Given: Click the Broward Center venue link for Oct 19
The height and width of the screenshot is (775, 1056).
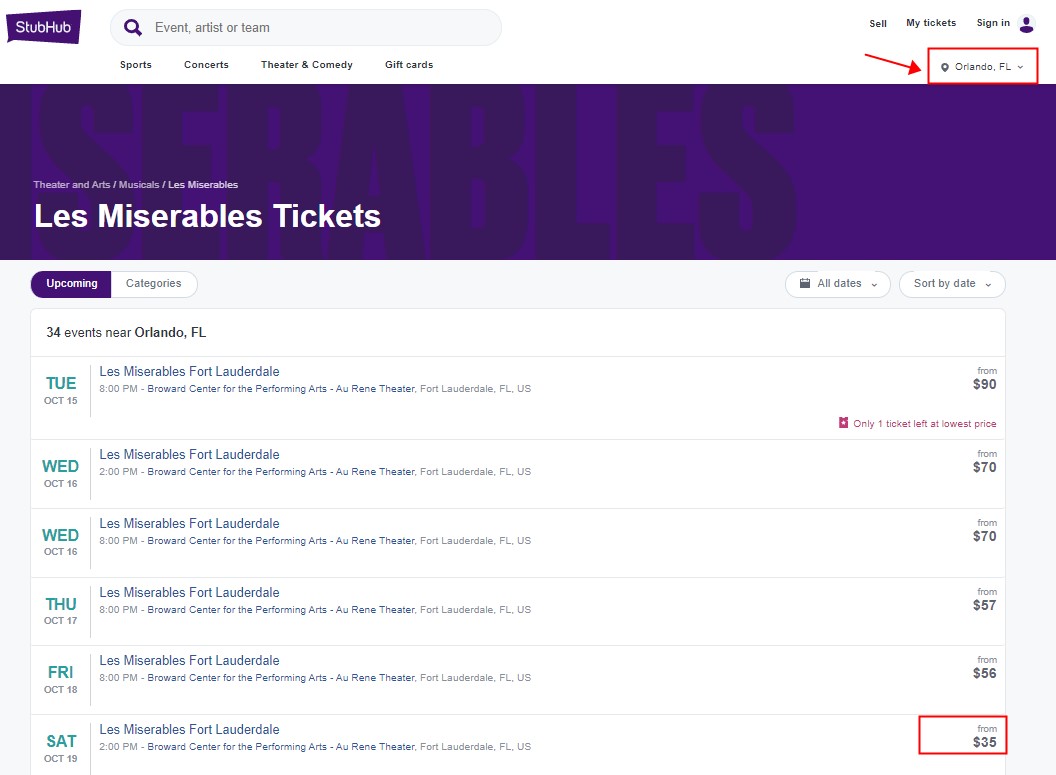Looking at the screenshot, I should [281, 747].
